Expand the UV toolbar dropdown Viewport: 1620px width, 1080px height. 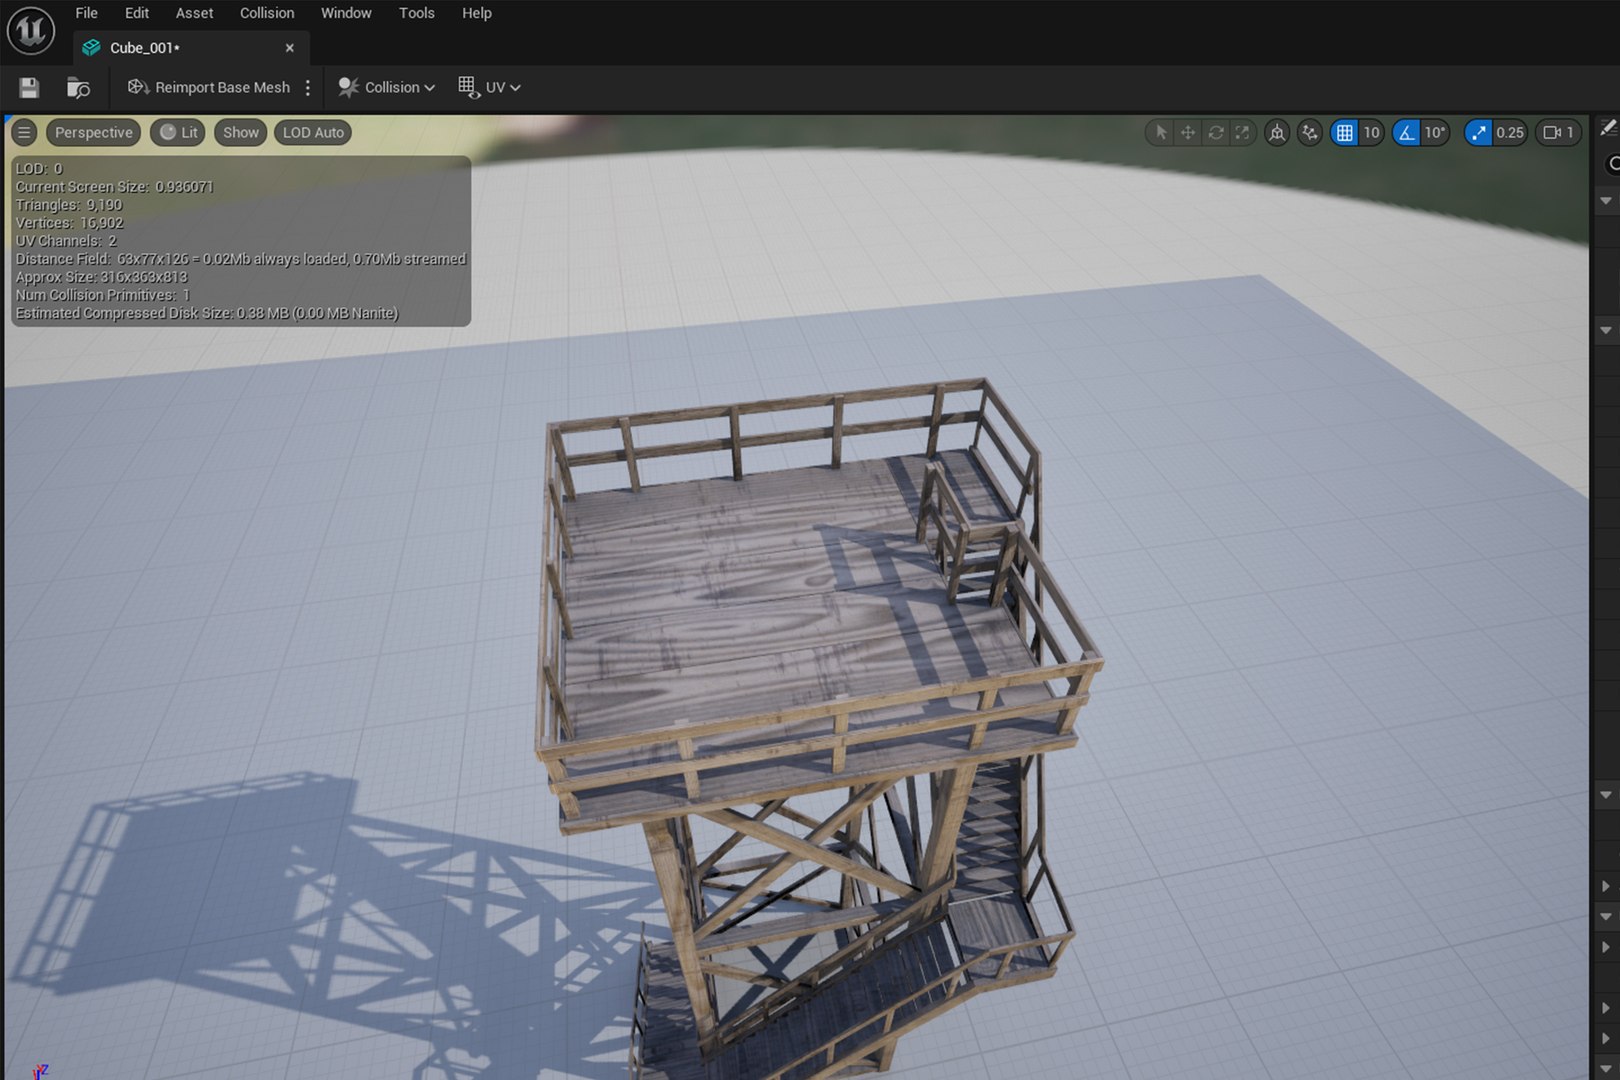click(x=489, y=88)
